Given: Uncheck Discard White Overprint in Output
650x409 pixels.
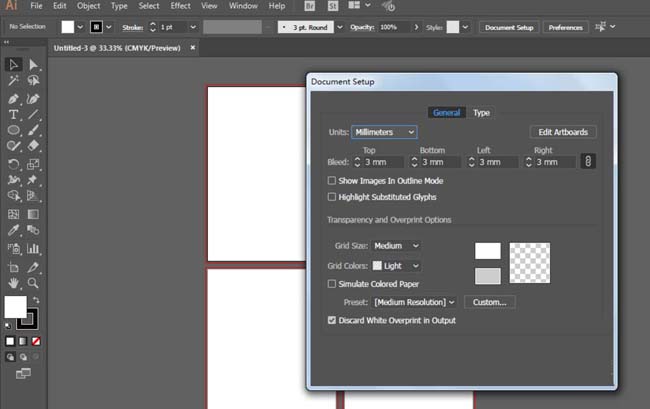Looking at the screenshot, I should point(333,321).
